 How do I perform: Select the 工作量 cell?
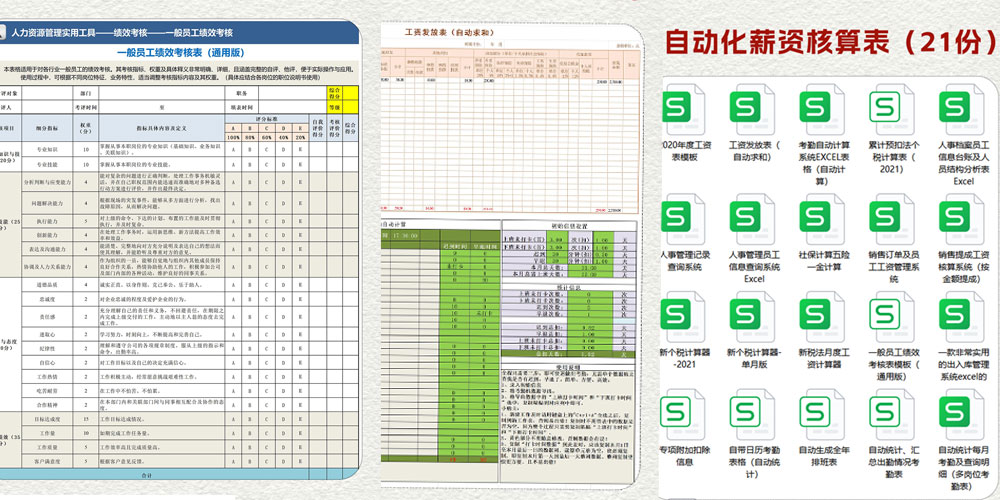(x=48, y=434)
